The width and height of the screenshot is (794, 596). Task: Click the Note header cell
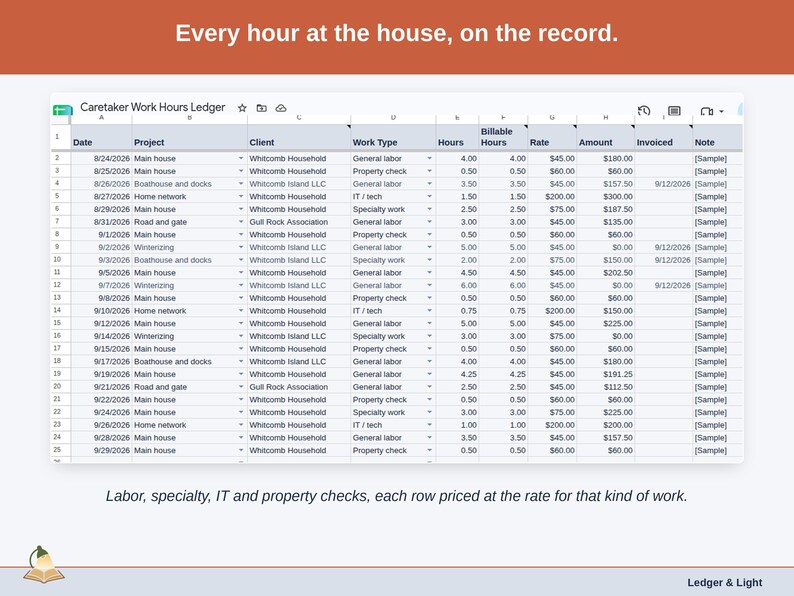click(x=718, y=137)
